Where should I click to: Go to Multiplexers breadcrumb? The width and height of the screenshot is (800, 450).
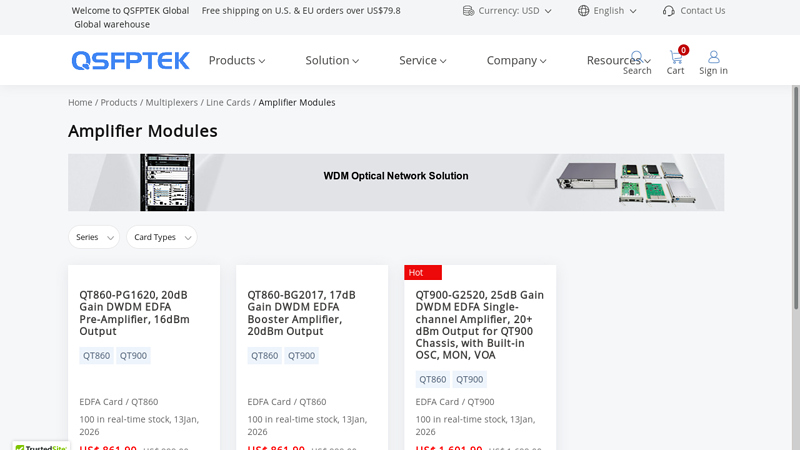[171, 102]
